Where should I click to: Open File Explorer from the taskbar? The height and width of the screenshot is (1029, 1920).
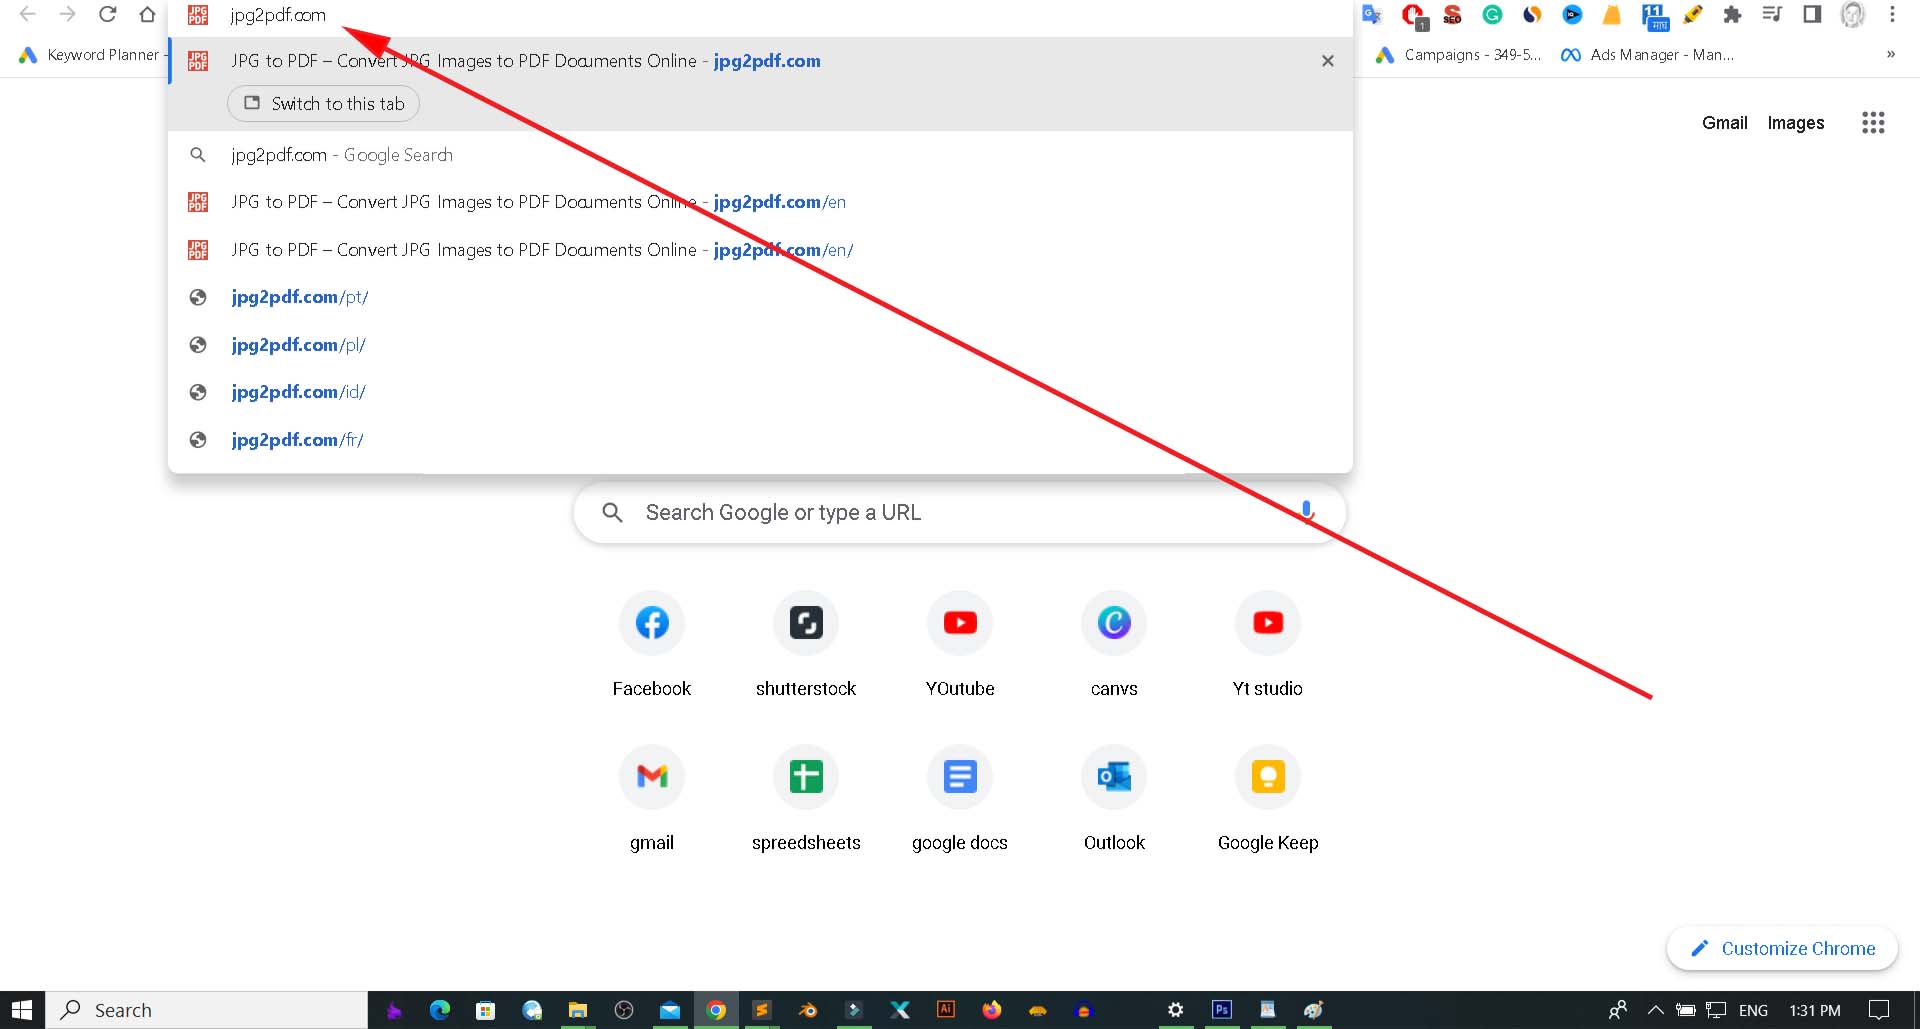[577, 1010]
